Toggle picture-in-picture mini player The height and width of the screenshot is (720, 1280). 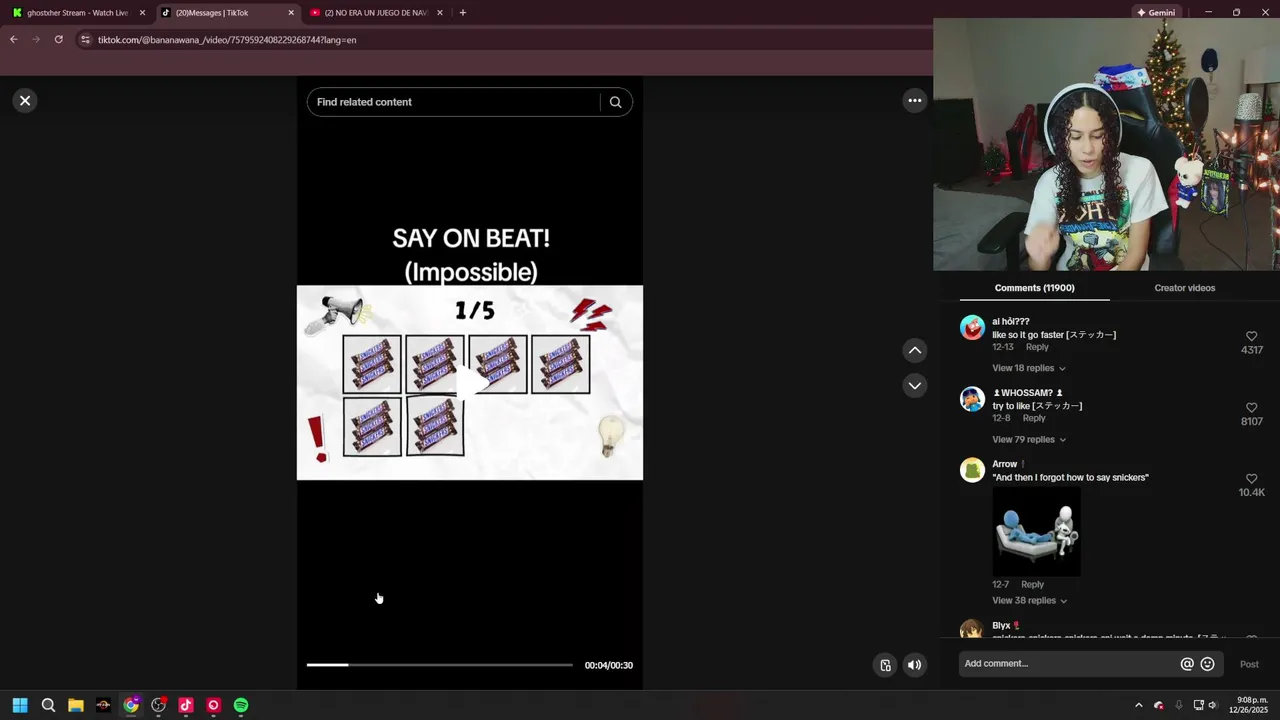pos(885,665)
